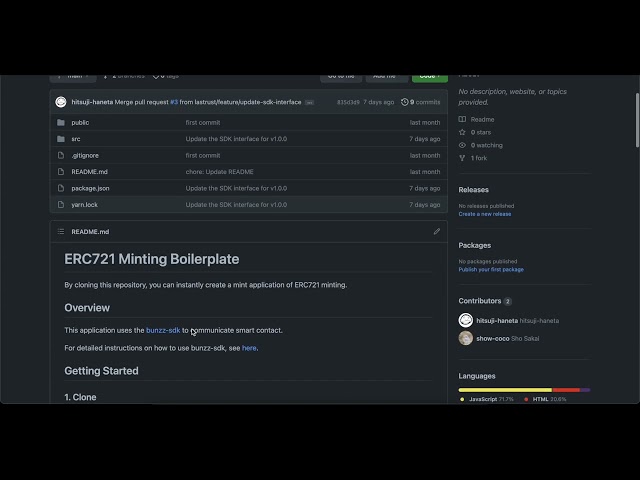Follow the bunzz-sdk link
Image resolution: width=640 pixels, height=480 pixels.
pos(163,330)
